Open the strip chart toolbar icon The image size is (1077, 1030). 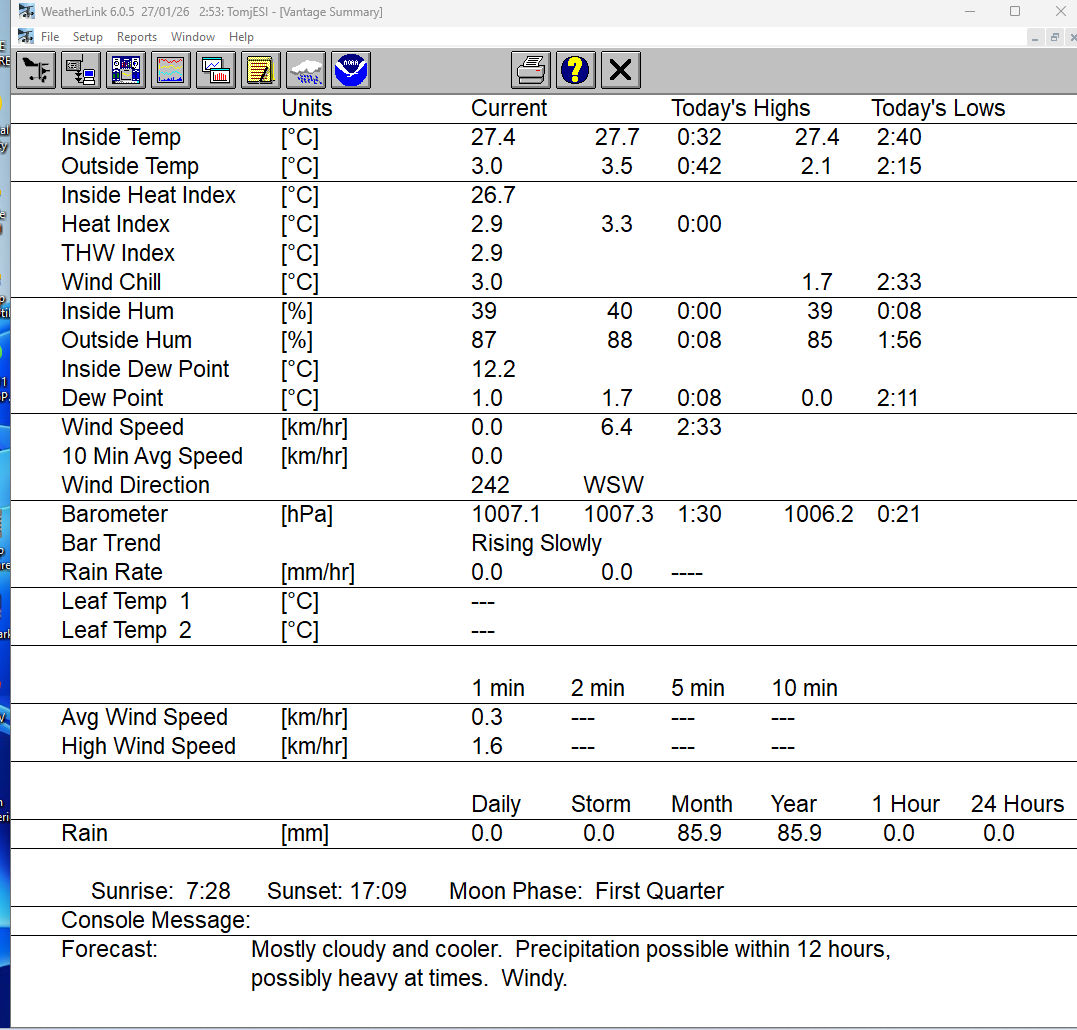pyautogui.click(x=171, y=70)
